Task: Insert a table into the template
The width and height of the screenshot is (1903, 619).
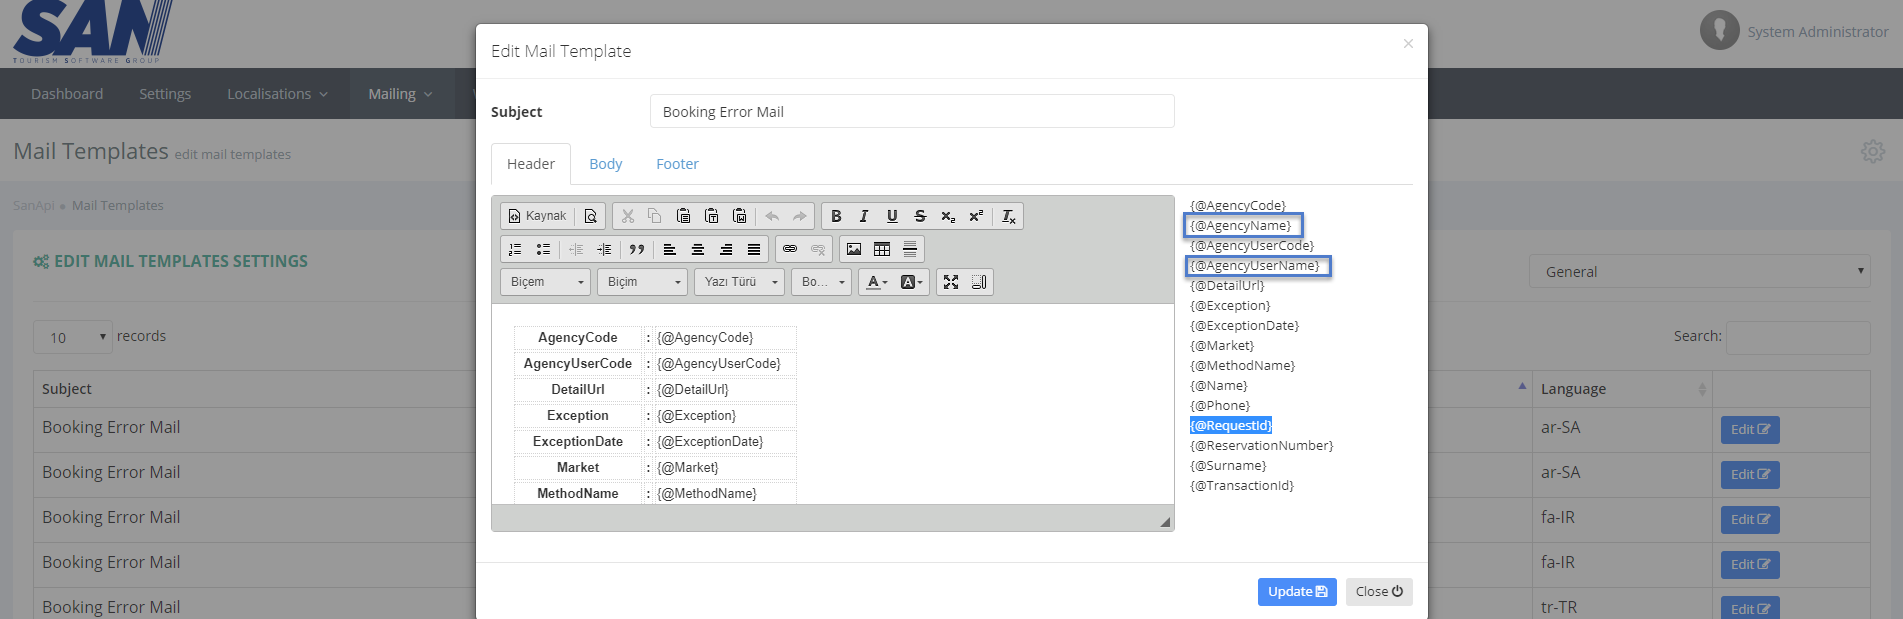Action: coord(882,249)
